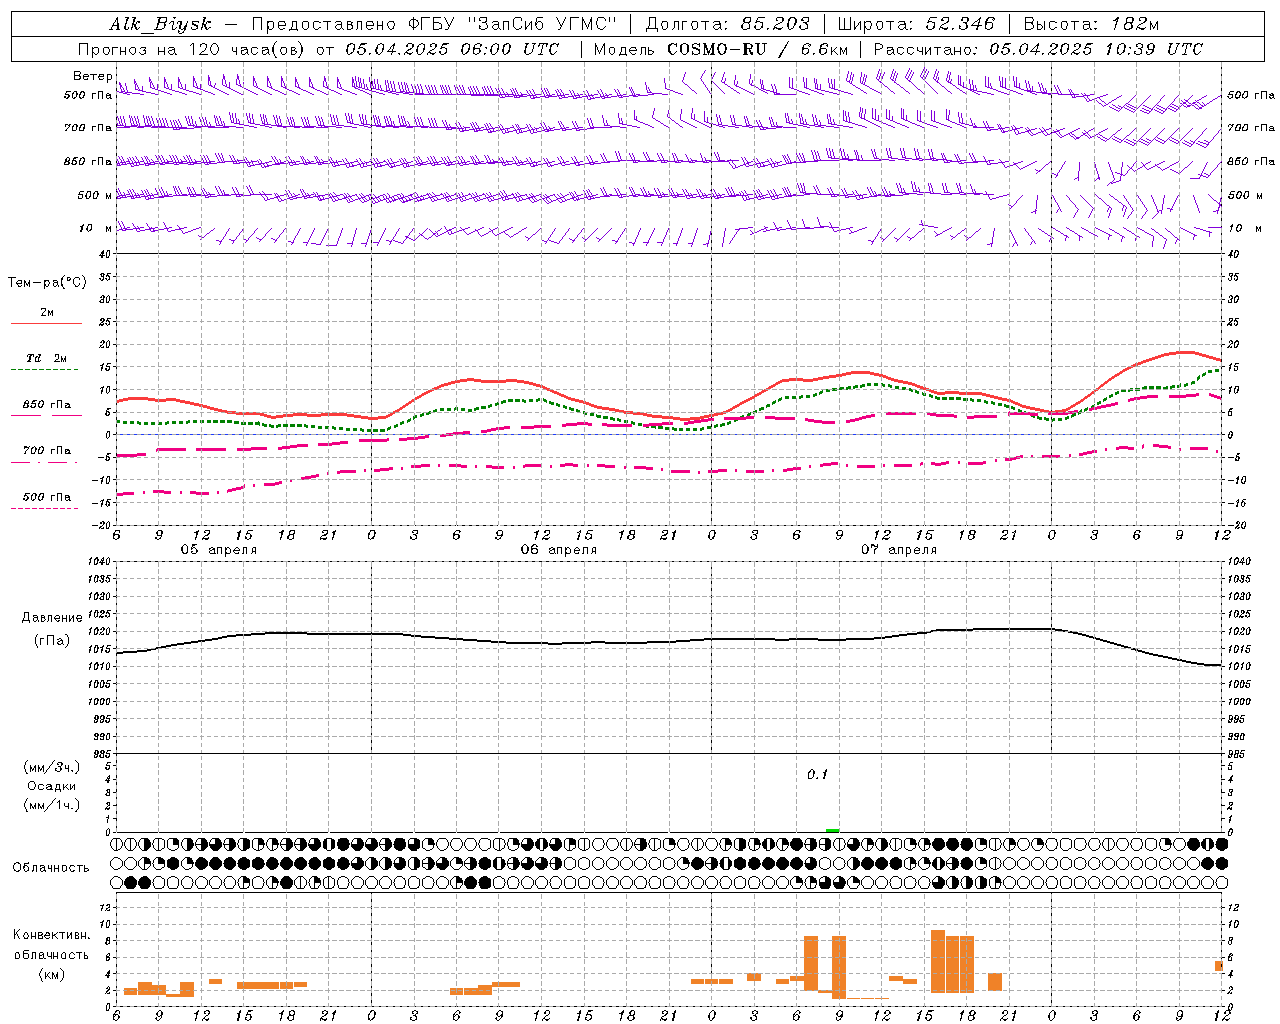Select the (мм/3ч.) precipitation unit label
Image resolution: width=1280 pixels, height=1024 pixels.
pyautogui.click(x=52, y=767)
